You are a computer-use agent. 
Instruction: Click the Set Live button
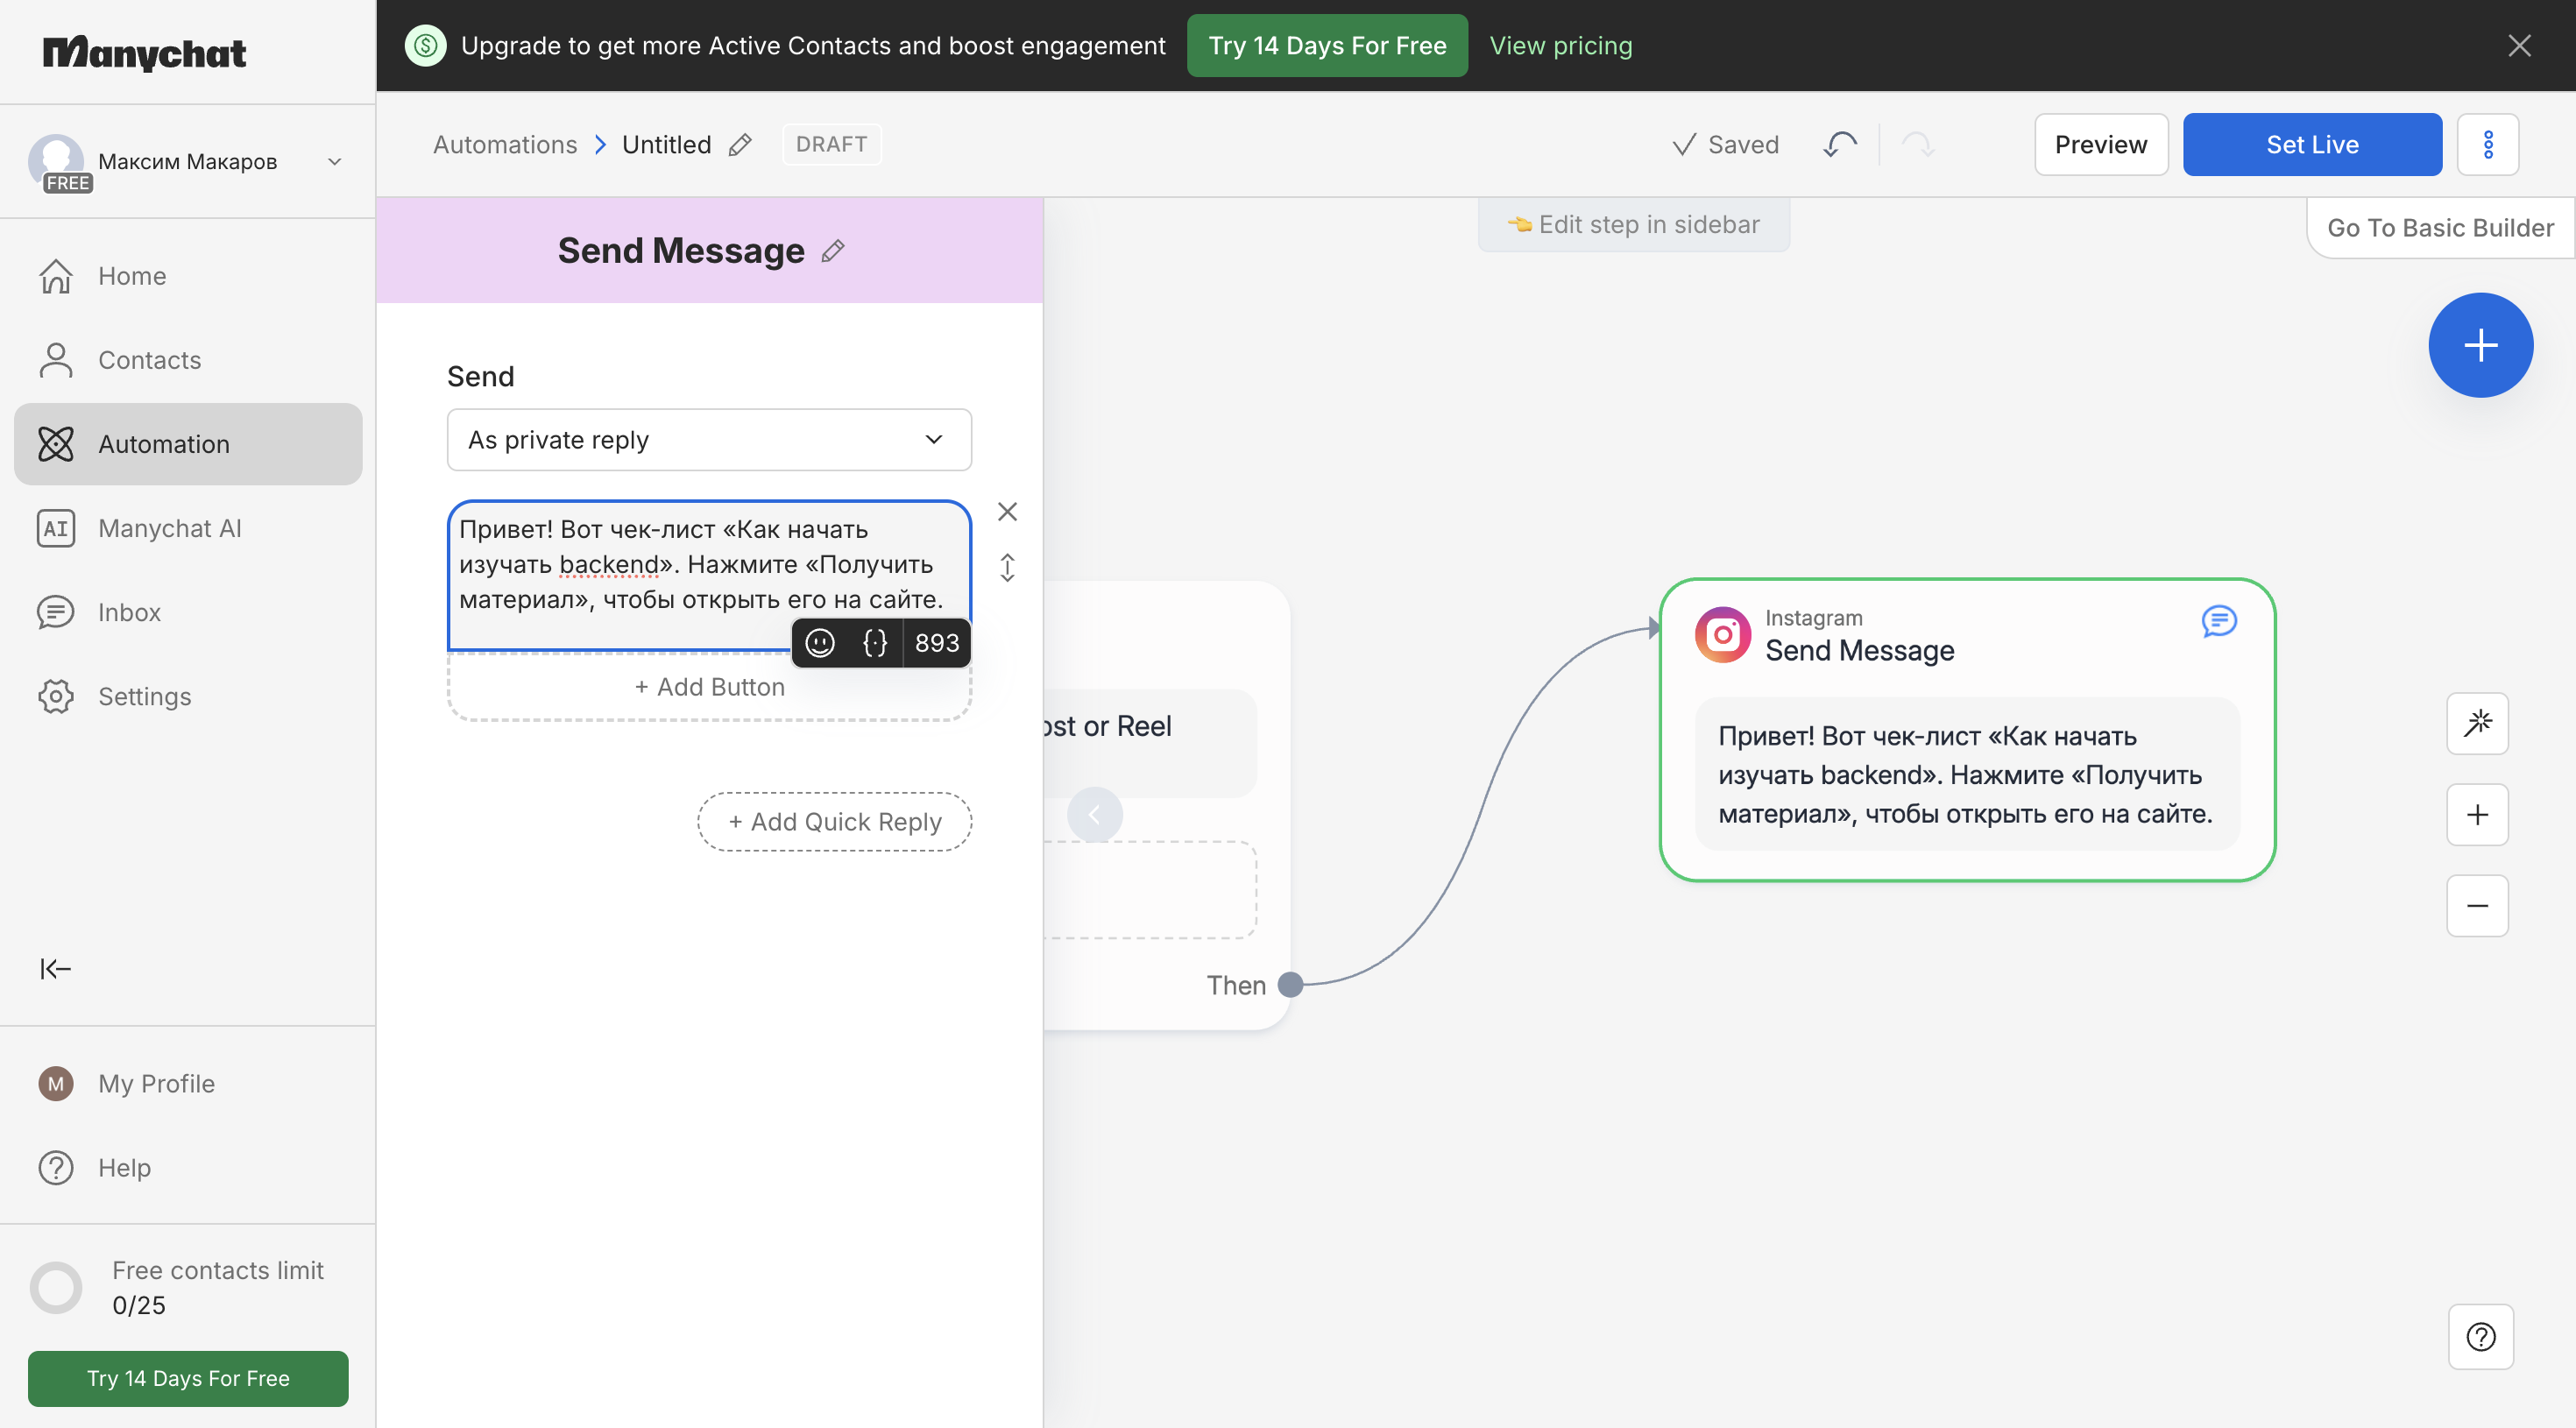[2312, 145]
